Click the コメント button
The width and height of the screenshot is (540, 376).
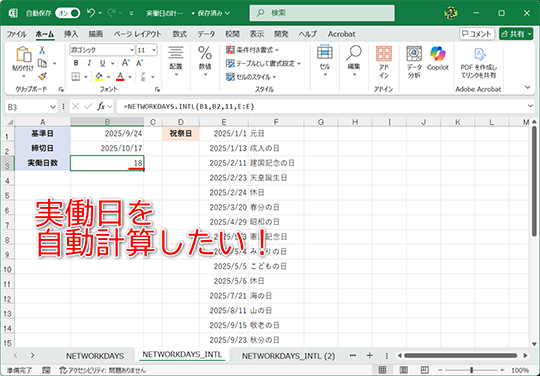pos(477,34)
